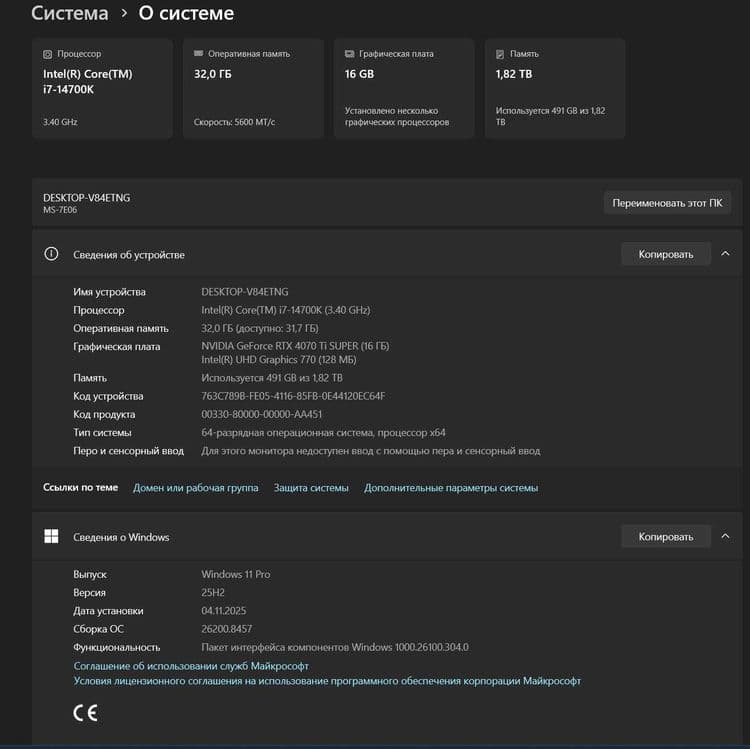Click device ID 763C789B-FE05-4116-85FB-0E44120EC64F

pyautogui.click(x=293, y=396)
